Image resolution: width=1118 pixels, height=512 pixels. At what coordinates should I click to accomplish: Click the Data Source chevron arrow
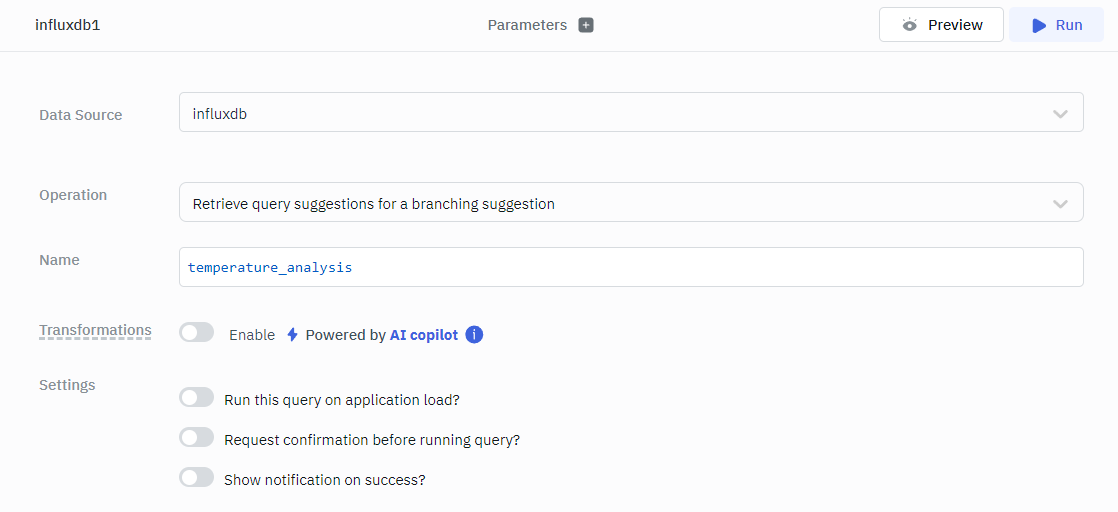[x=1060, y=114]
